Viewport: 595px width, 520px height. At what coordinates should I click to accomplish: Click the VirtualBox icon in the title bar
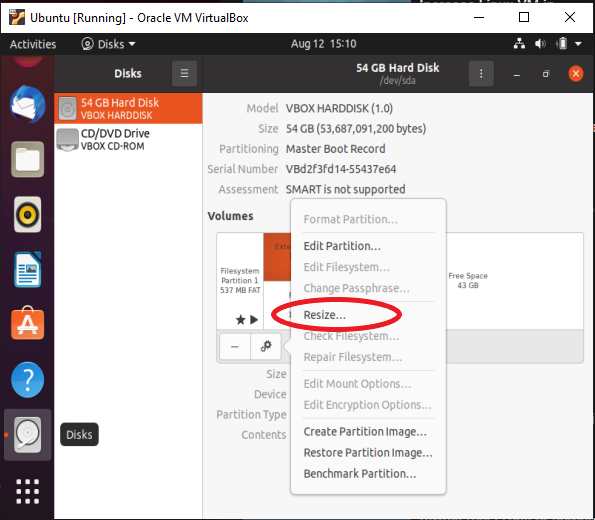[x=17, y=17]
